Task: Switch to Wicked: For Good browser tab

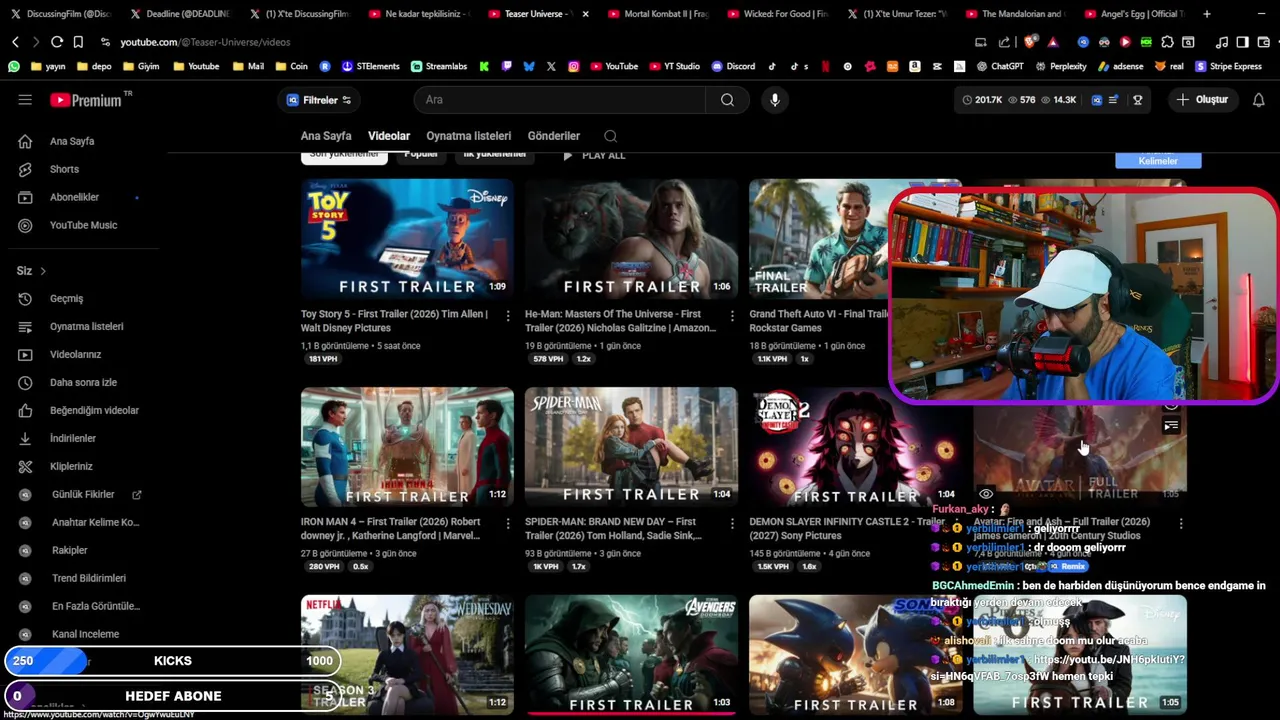Action: click(x=780, y=14)
